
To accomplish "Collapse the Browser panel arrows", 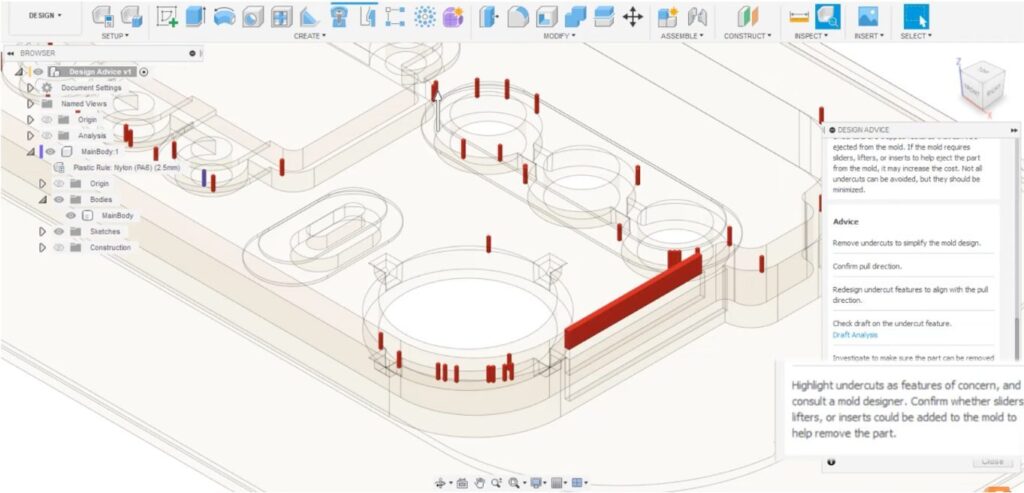I will 11,53.
